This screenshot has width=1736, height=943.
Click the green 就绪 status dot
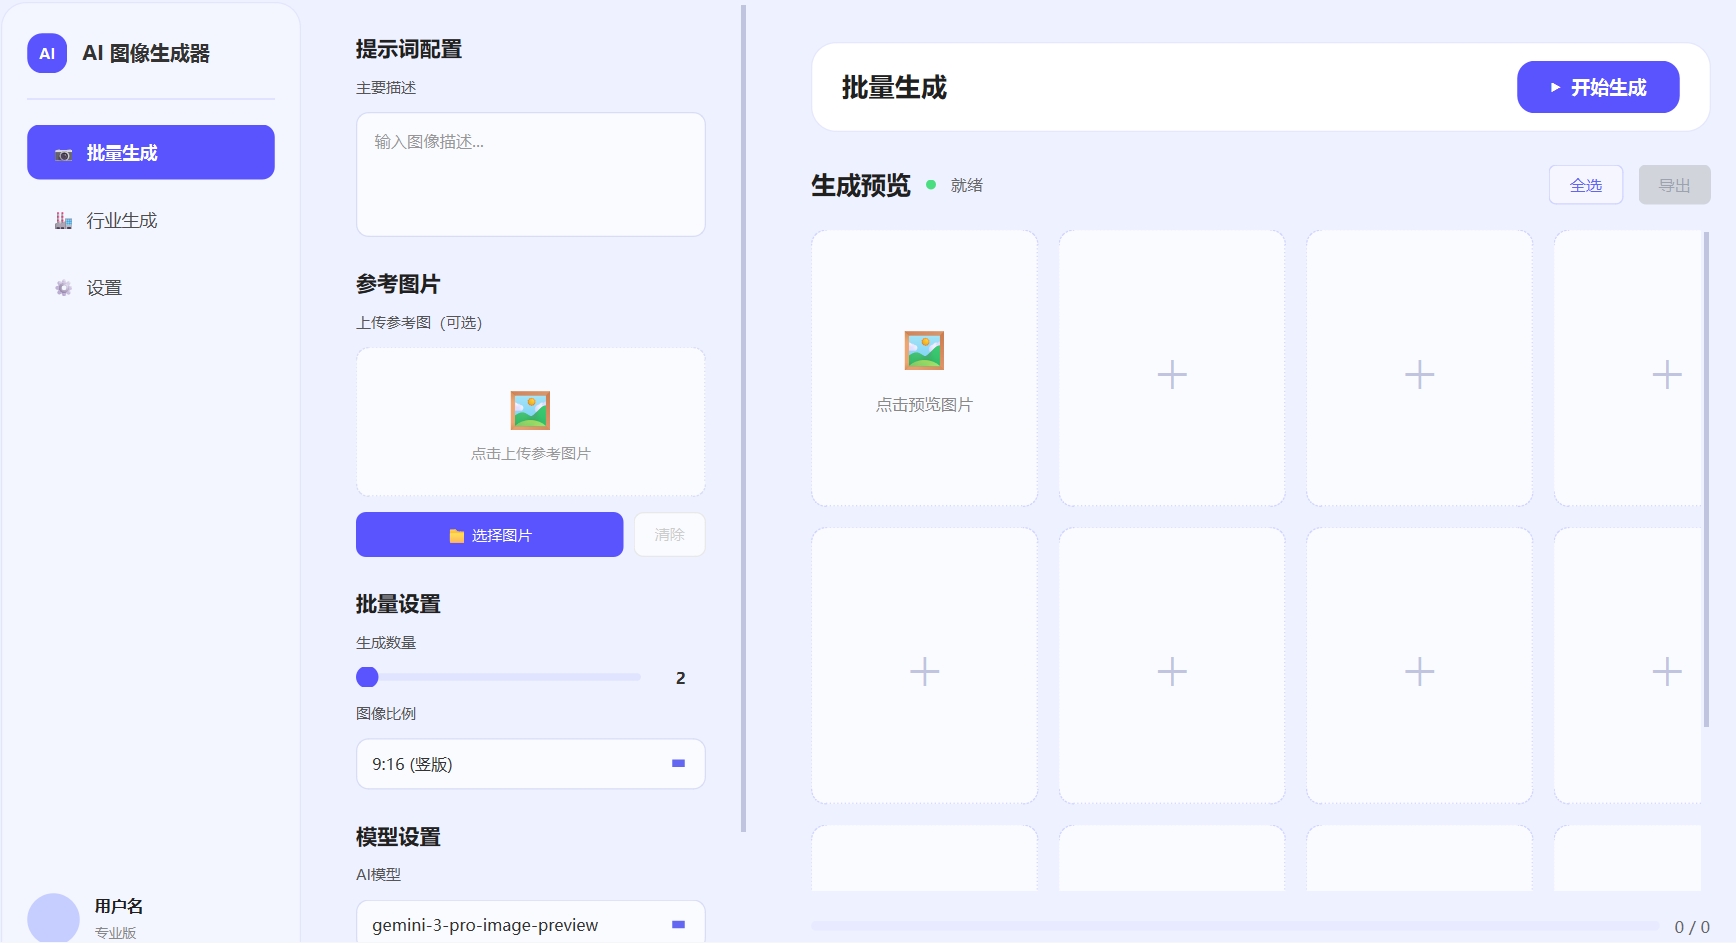coord(930,185)
